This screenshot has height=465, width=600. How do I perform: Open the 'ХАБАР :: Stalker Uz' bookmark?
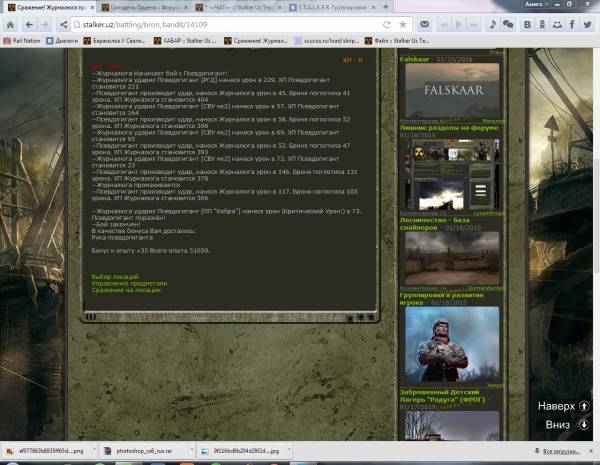(x=185, y=41)
